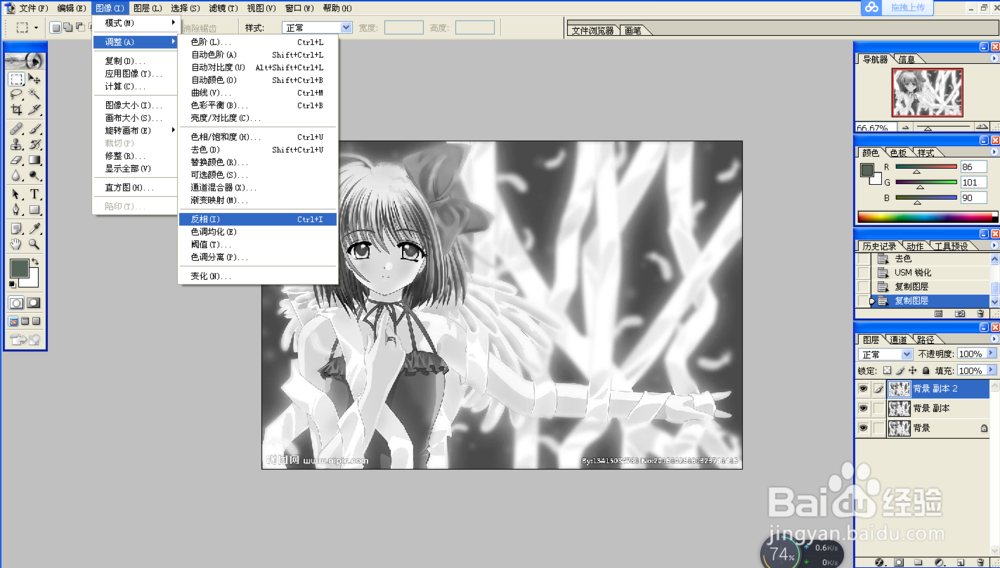Viewport: 1000px width, 568px height.
Task: Select the Type tool
Action: (x=34, y=194)
